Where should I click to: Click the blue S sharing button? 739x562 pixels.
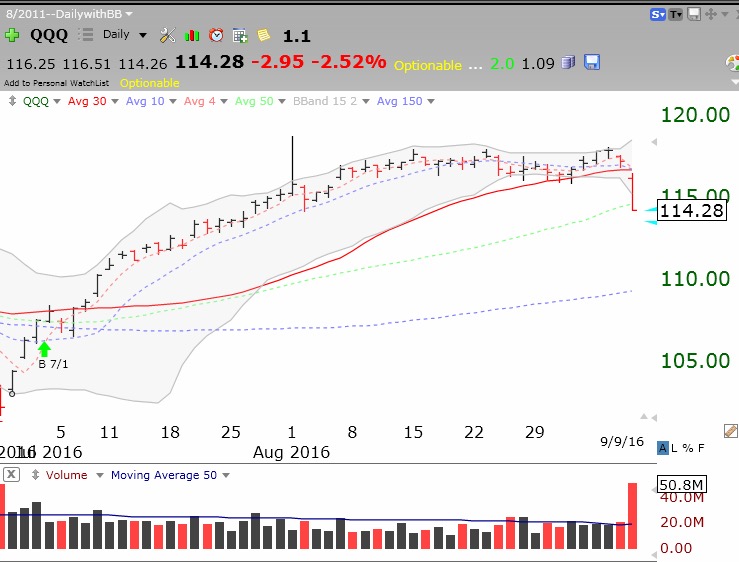click(x=657, y=15)
